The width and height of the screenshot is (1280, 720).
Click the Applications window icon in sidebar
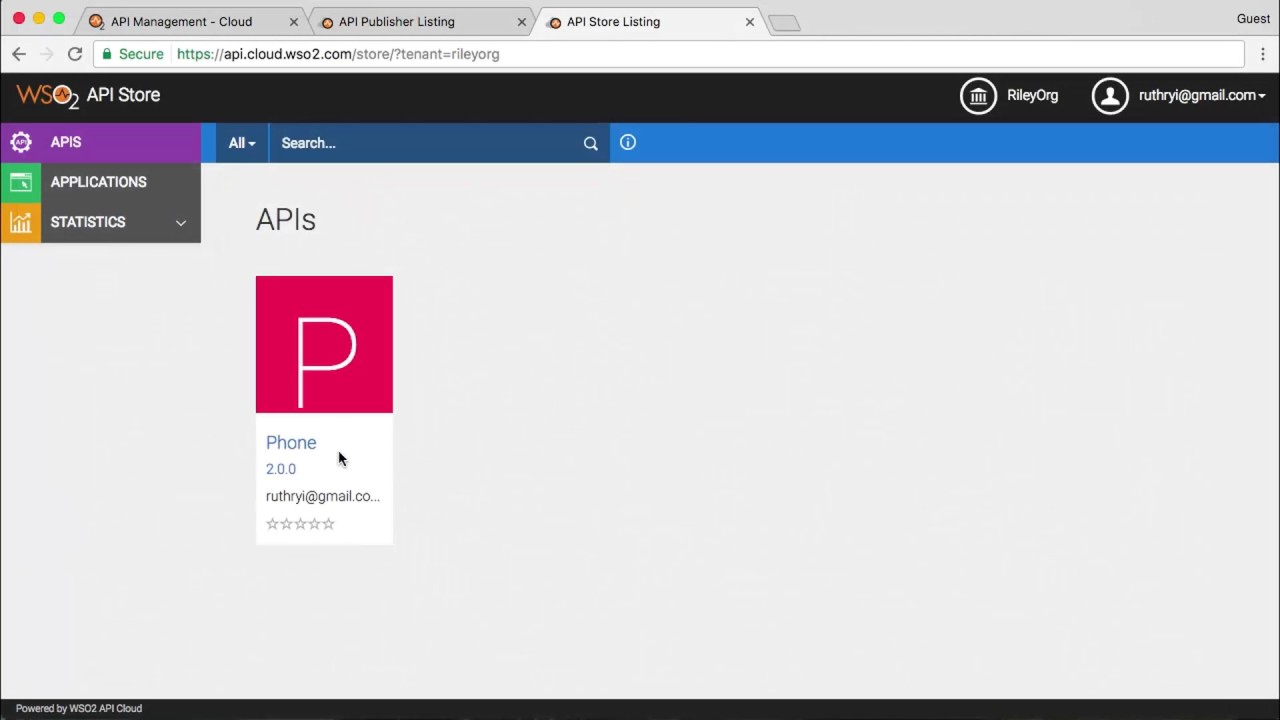(21, 182)
